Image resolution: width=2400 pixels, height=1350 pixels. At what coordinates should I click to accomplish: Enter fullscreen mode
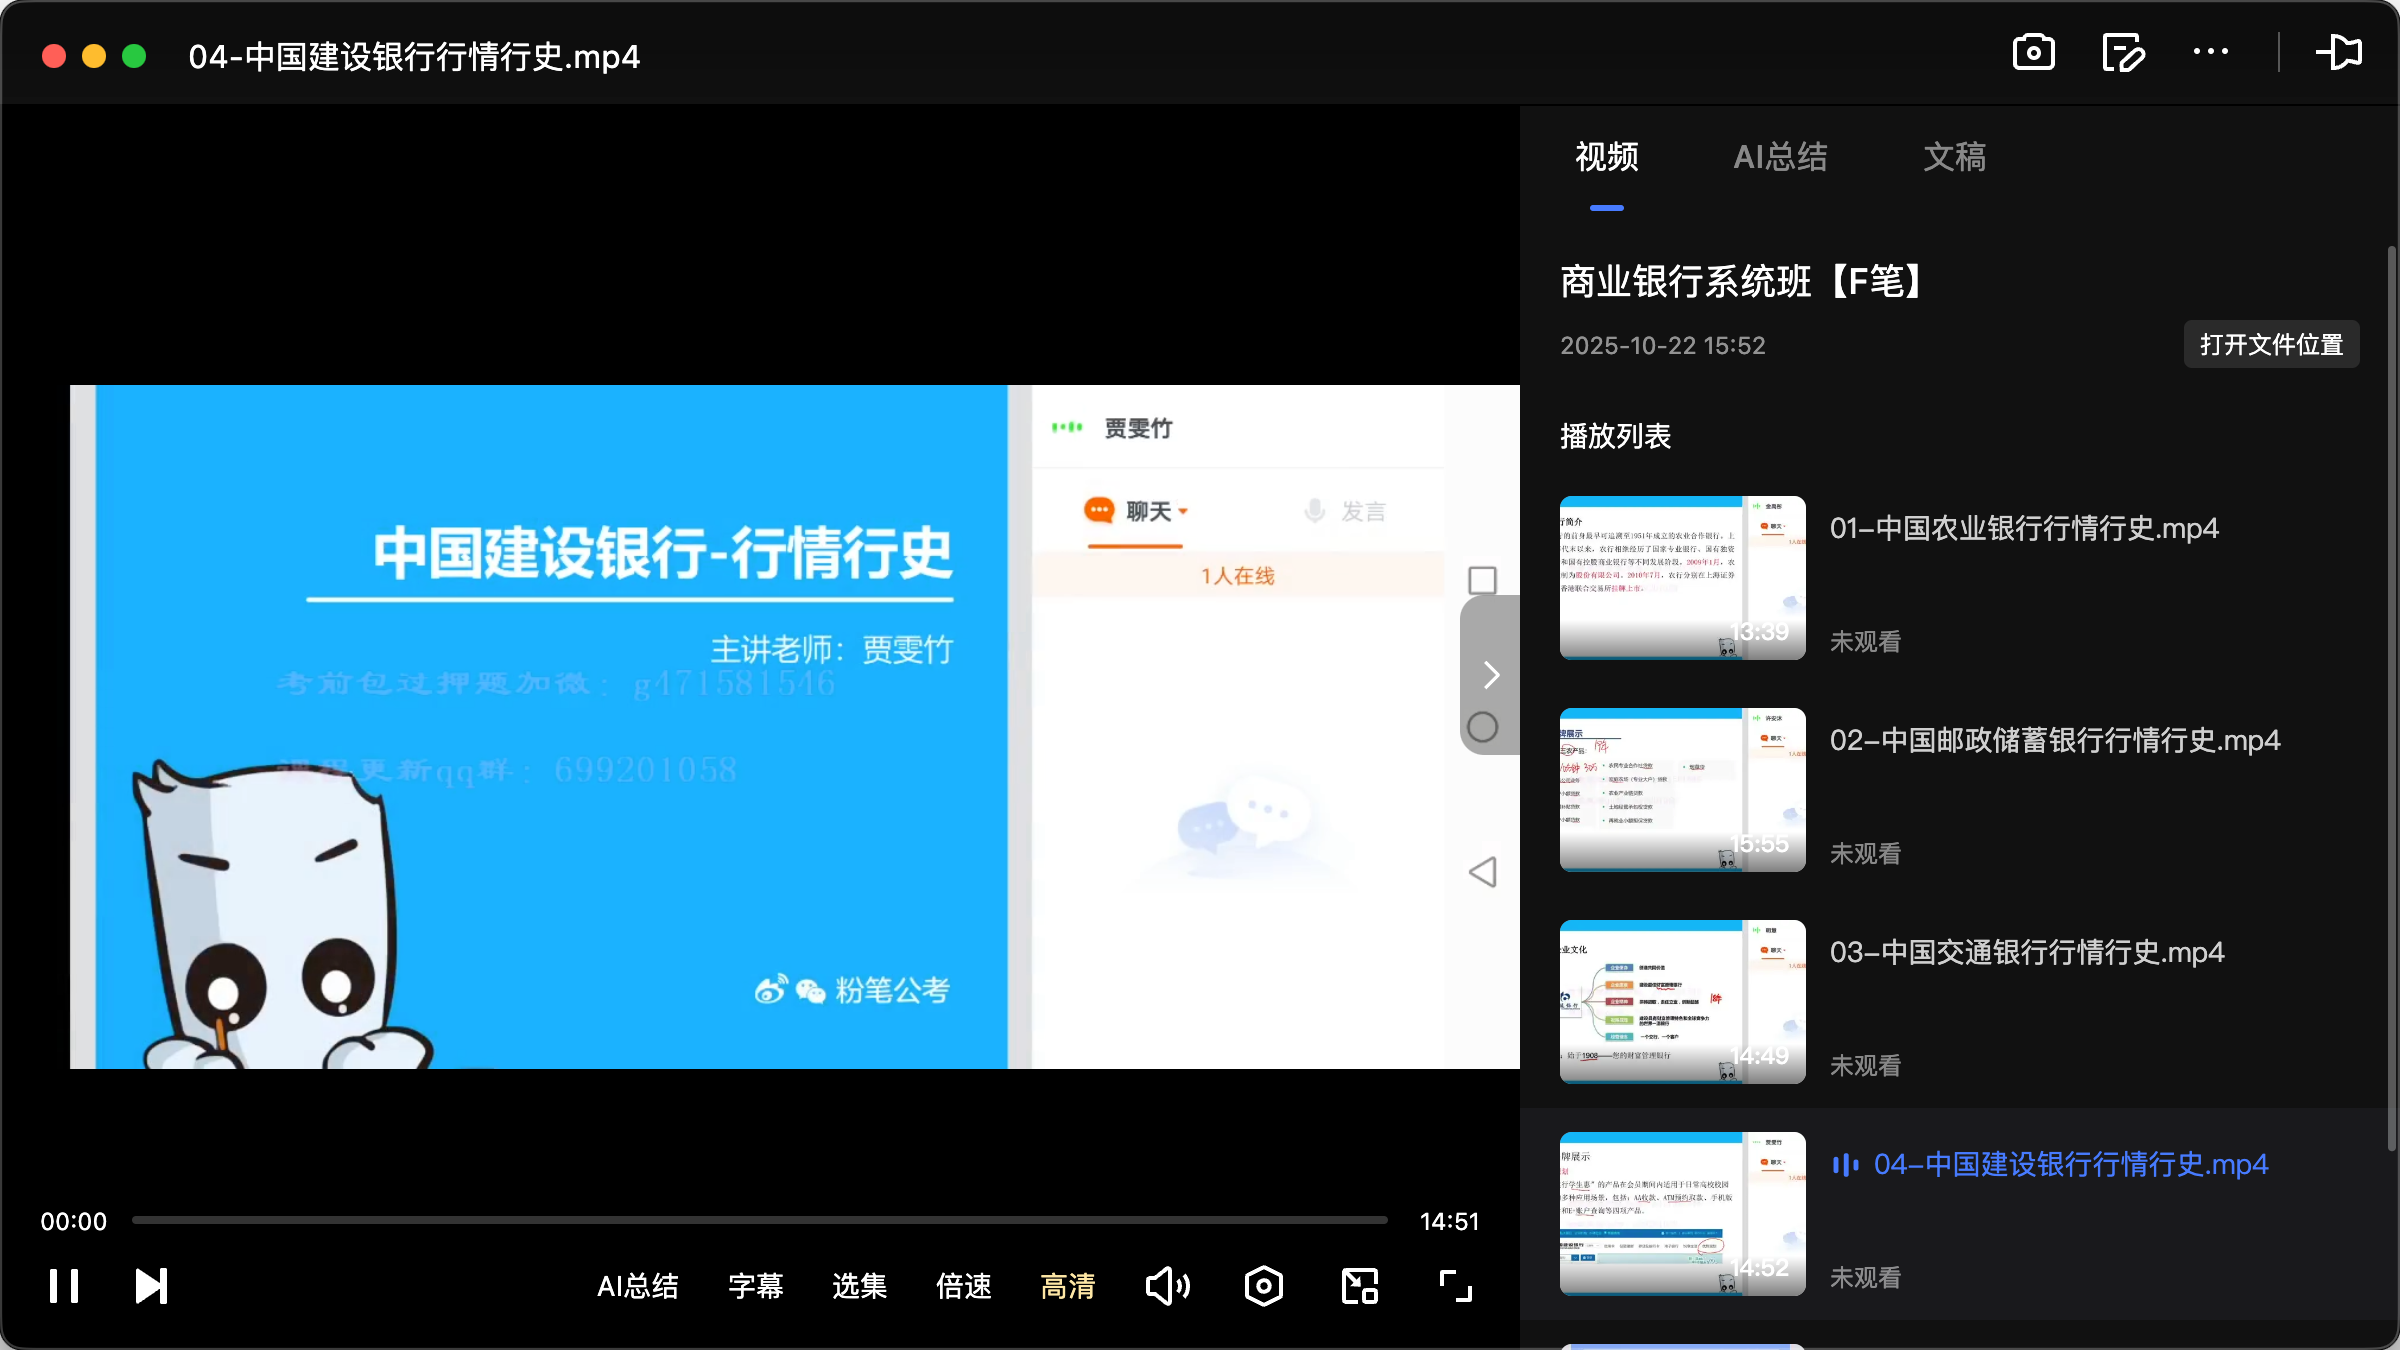tap(1453, 1286)
